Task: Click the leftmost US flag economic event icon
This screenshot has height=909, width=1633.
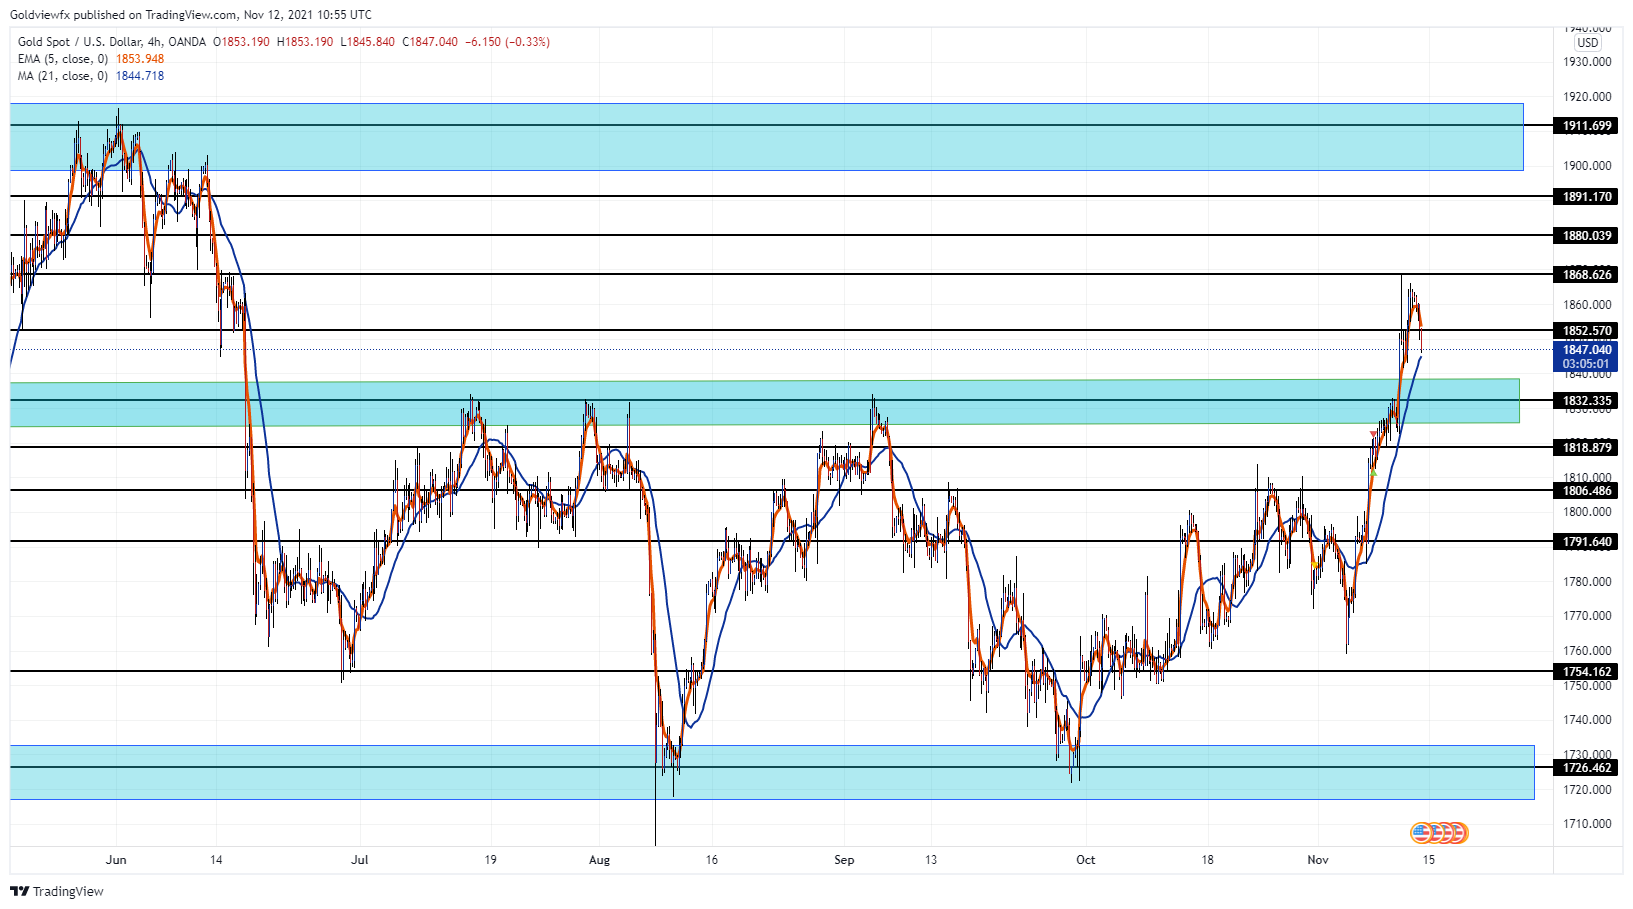Action: point(1421,832)
